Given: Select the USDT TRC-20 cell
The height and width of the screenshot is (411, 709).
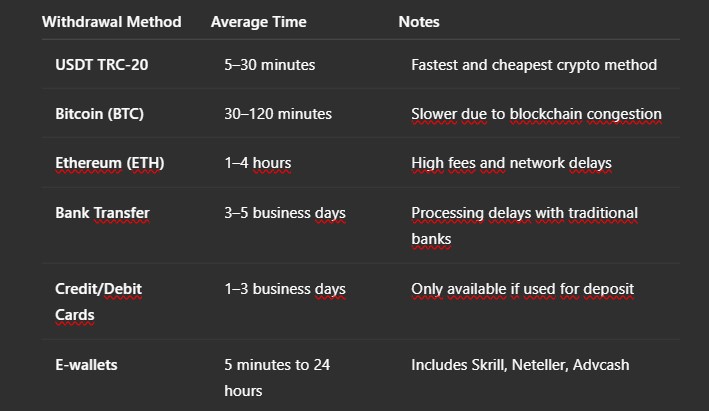Looking at the screenshot, I should coord(102,65).
